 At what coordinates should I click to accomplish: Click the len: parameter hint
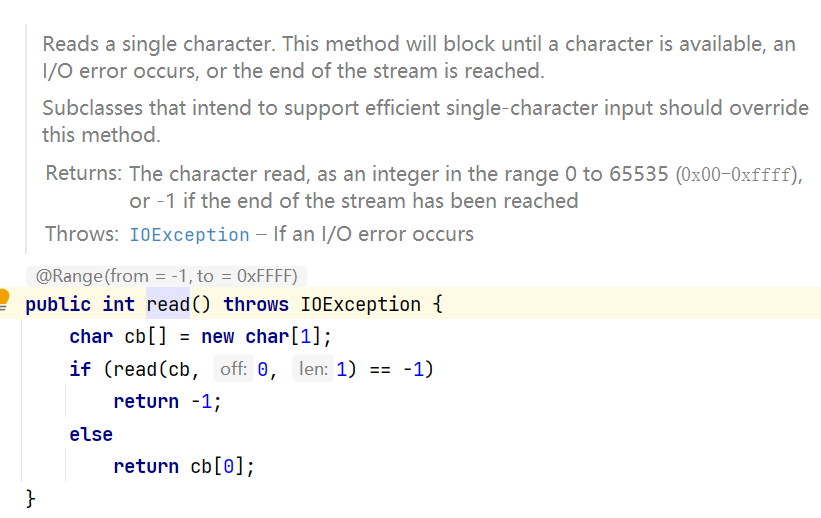click(x=313, y=369)
